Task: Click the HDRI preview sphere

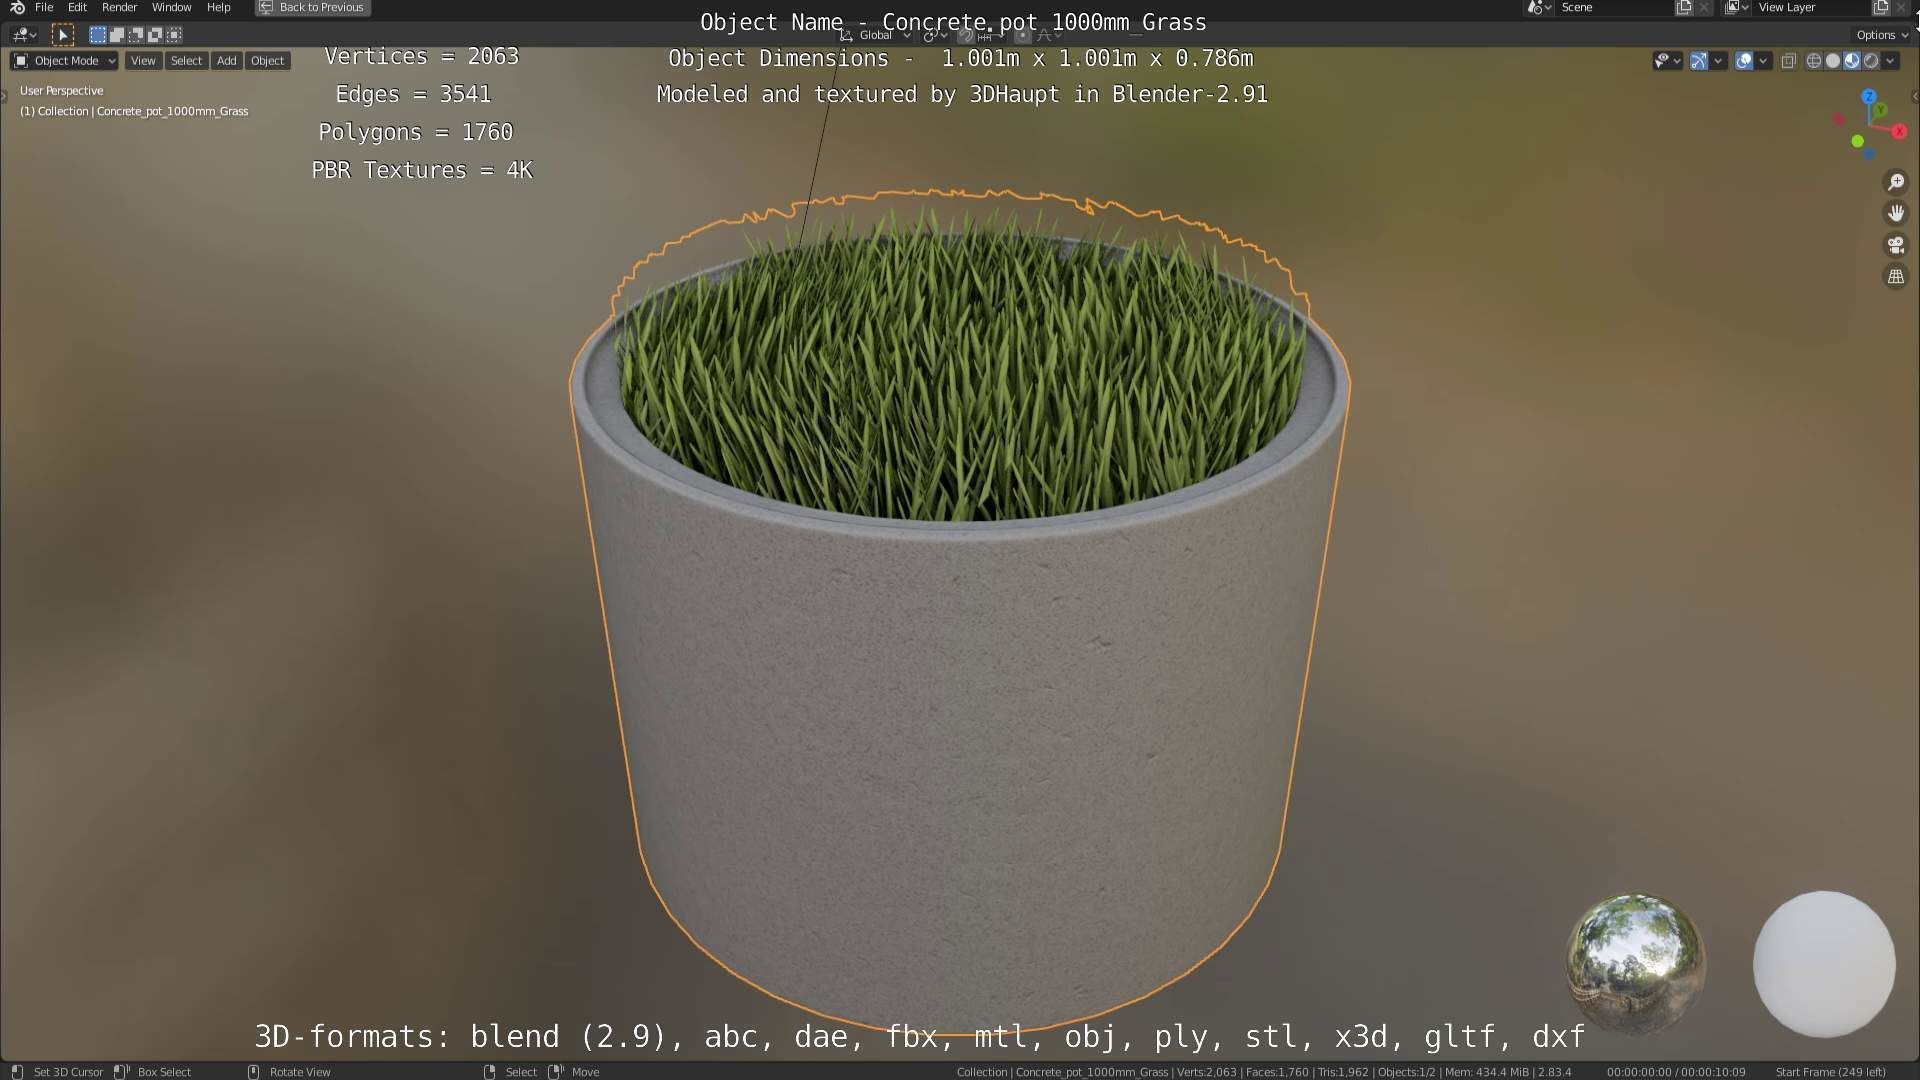Action: pos(1636,964)
